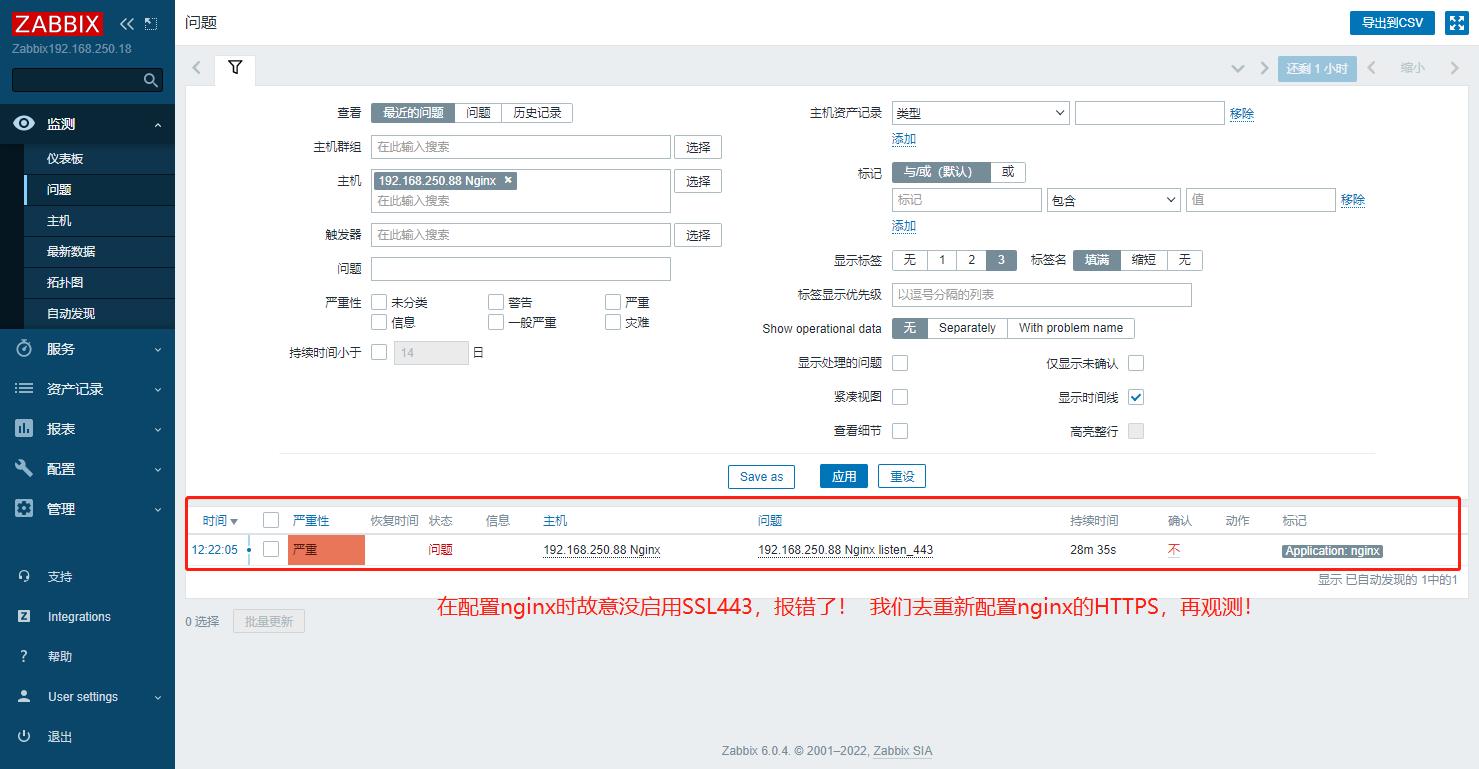
Task: Expand the 管理 menu chevron
Action: click(x=158, y=510)
